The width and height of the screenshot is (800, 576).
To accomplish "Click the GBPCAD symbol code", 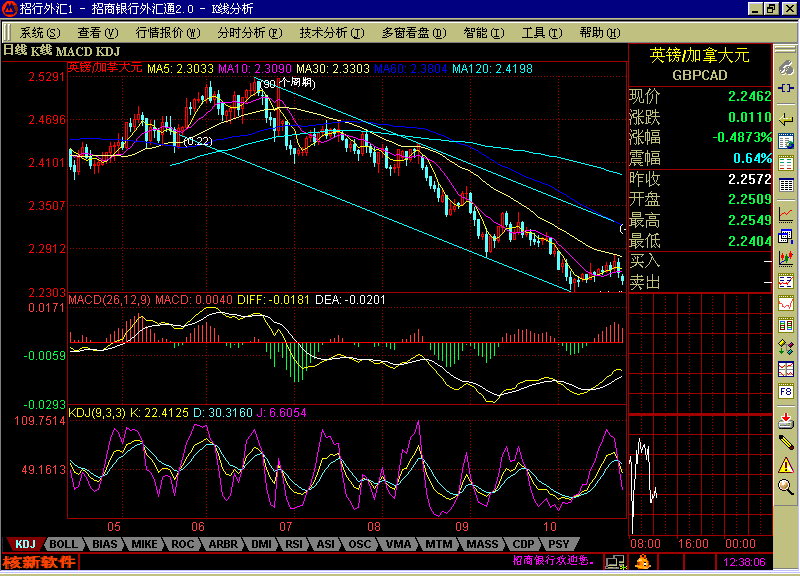I will [699, 76].
